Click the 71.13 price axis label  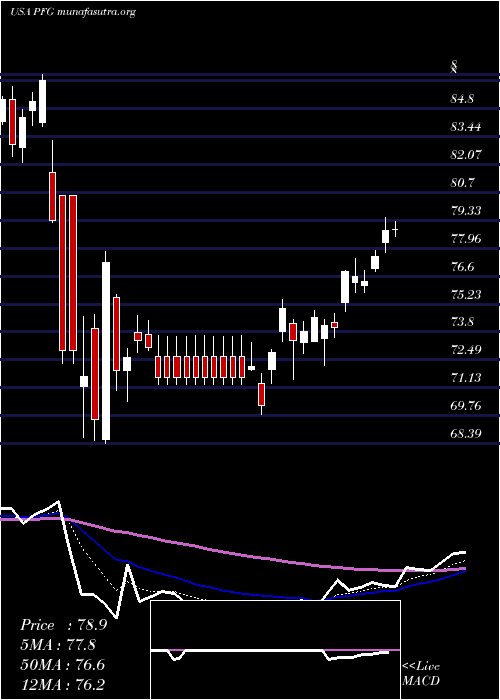click(x=466, y=378)
